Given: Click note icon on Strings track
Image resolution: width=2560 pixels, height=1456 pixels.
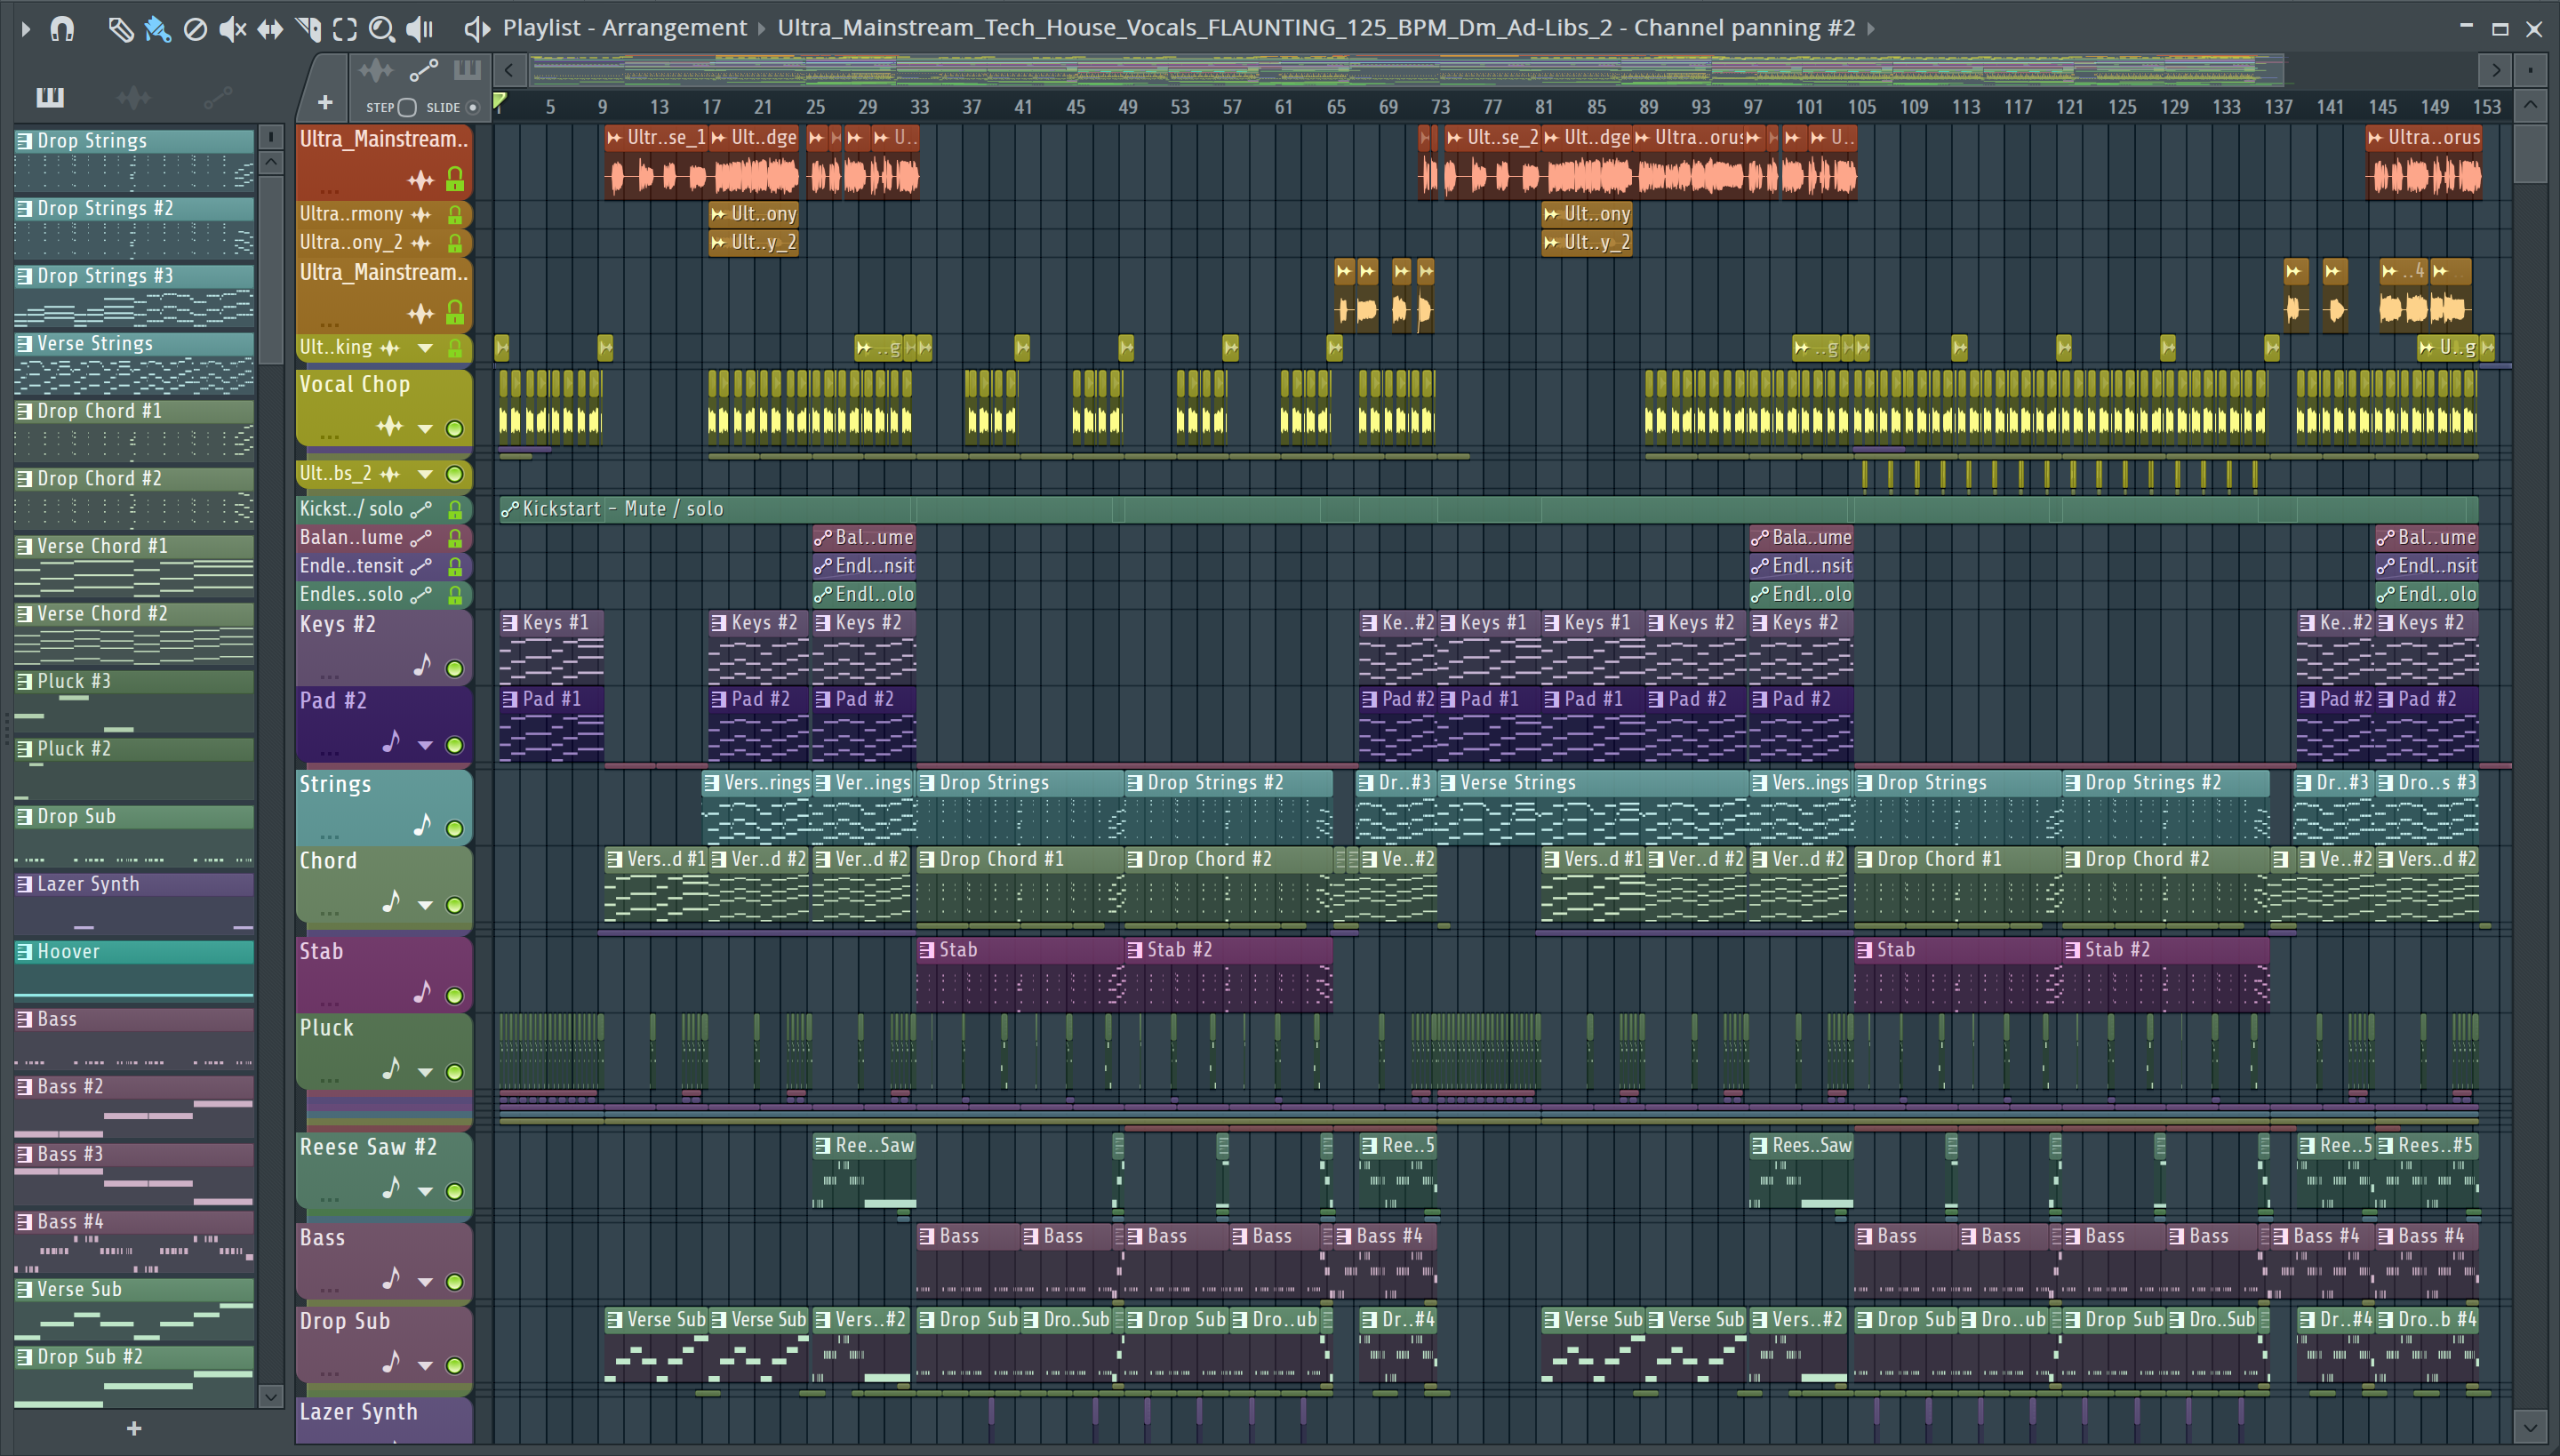Looking at the screenshot, I should pos(422,825).
